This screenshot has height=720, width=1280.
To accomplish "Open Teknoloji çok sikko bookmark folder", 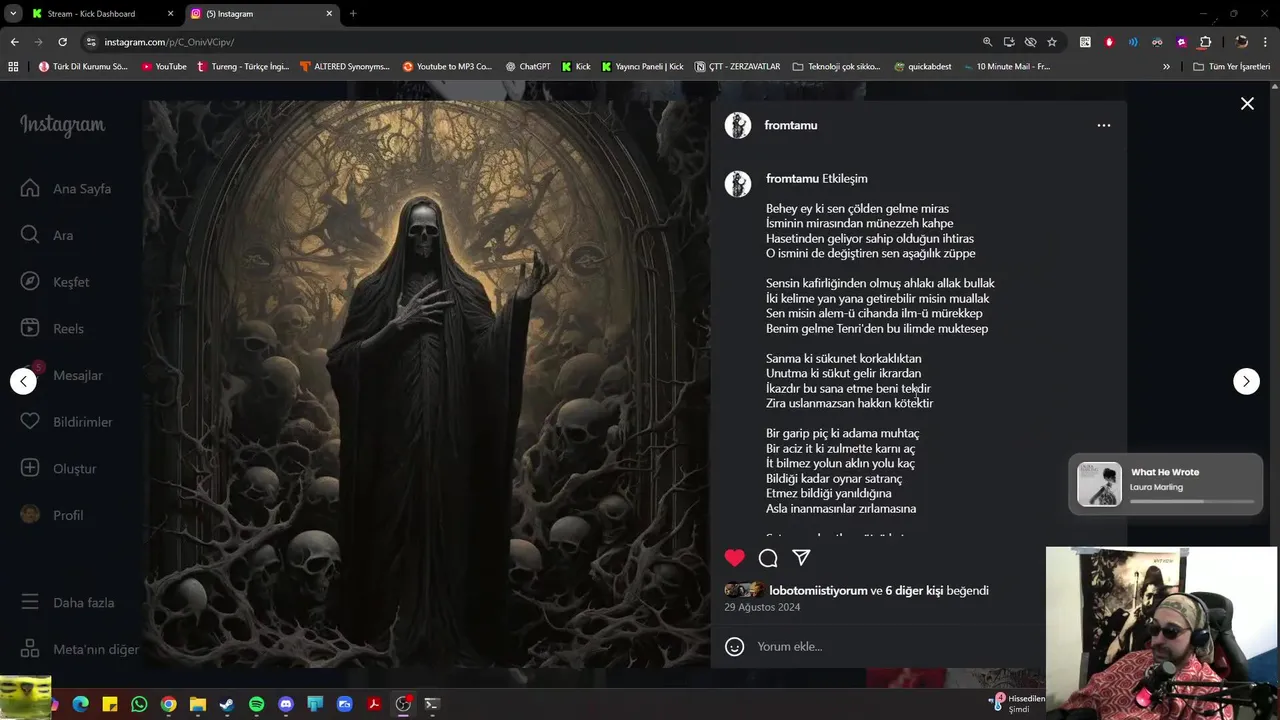I will tap(836, 66).
